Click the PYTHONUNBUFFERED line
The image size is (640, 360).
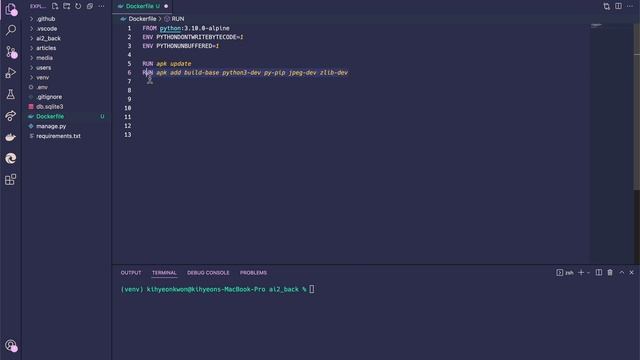tap(181, 46)
